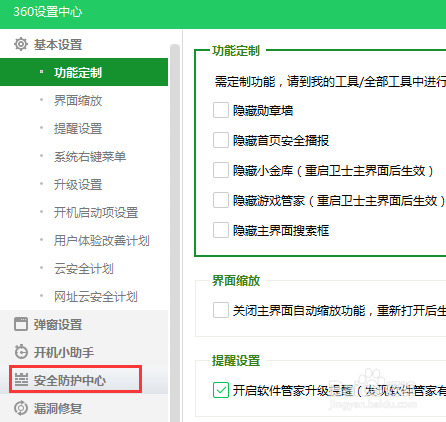The height and width of the screenshot is (422, 446).
Task: Tick the 隐藏游戏管家 checkbox
Action: [x=221, y=200]
